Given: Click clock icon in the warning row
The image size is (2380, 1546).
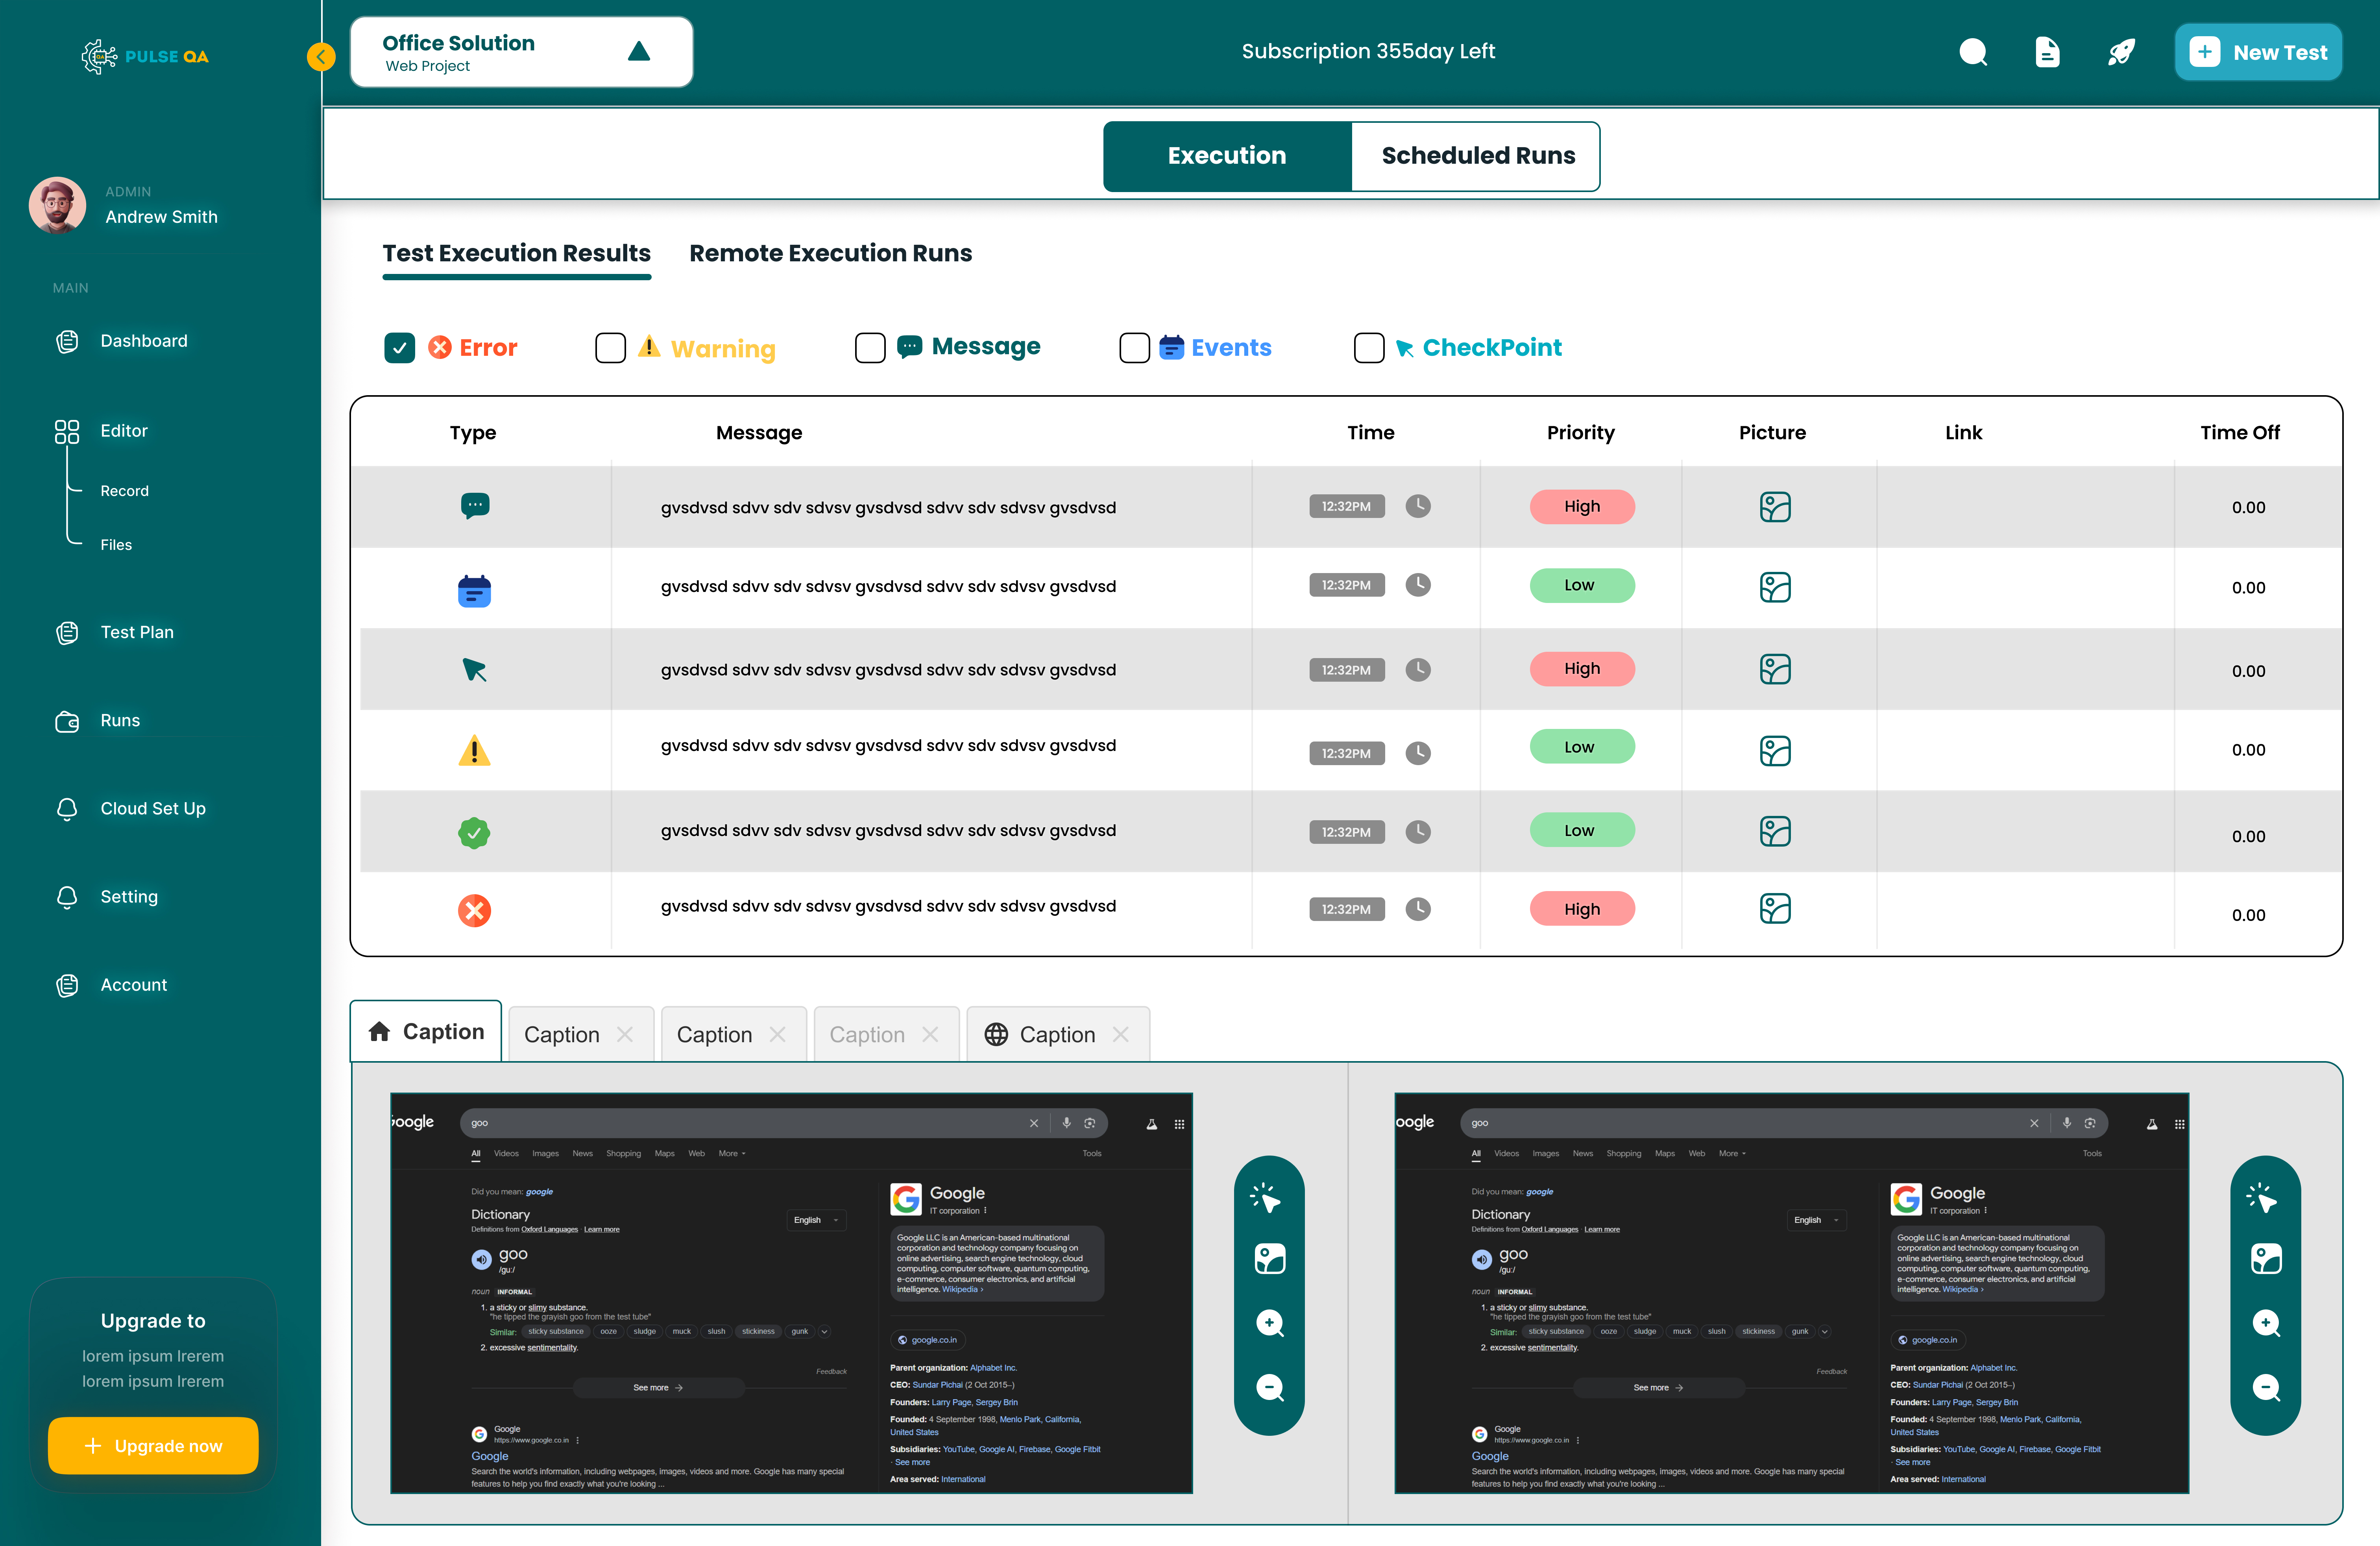Looking at the screenshot, I should pyautogui.click(x=1418, y=752).
